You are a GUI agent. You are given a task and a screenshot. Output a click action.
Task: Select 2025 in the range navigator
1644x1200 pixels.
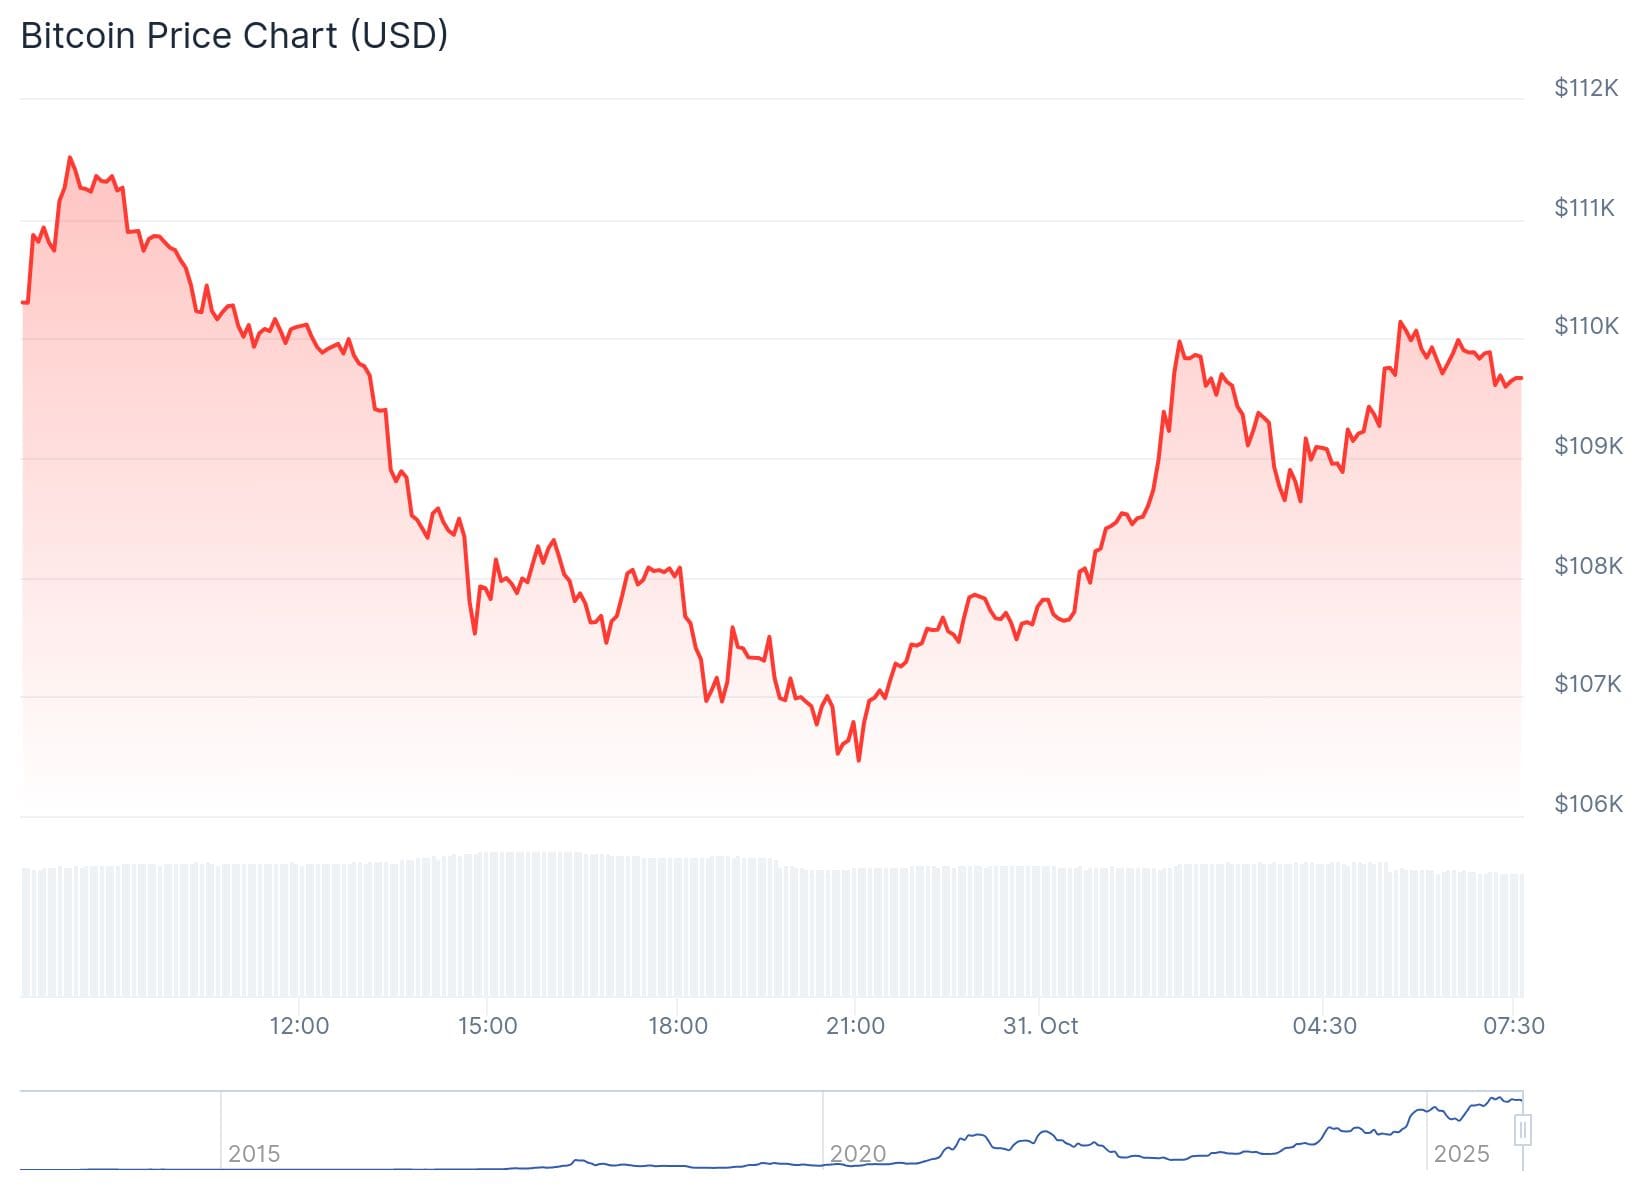point(1461,1154)
